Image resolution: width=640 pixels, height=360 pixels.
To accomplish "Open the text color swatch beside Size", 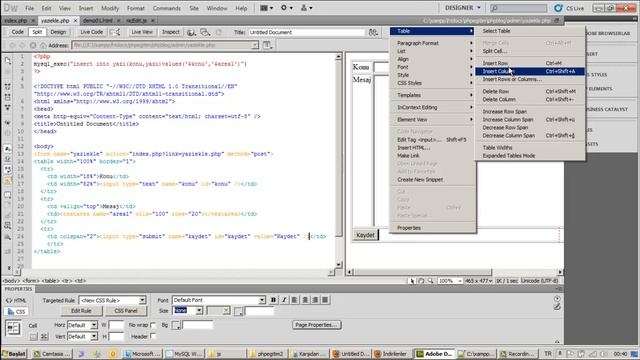I will (238, 311).
